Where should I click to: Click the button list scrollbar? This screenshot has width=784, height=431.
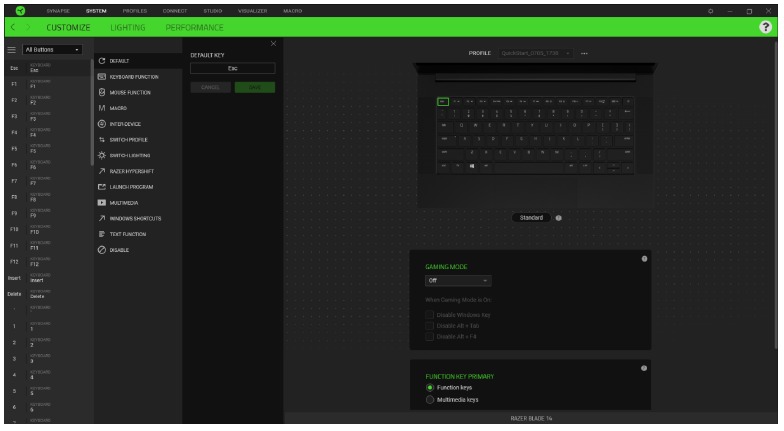(x=92, y=112)
